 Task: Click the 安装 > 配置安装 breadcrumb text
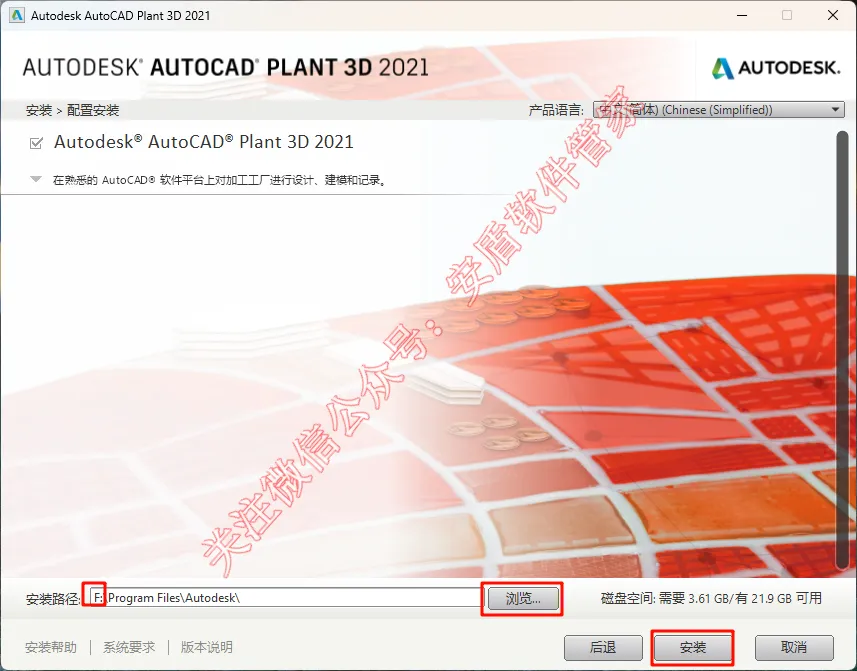[x=72, y=110]
